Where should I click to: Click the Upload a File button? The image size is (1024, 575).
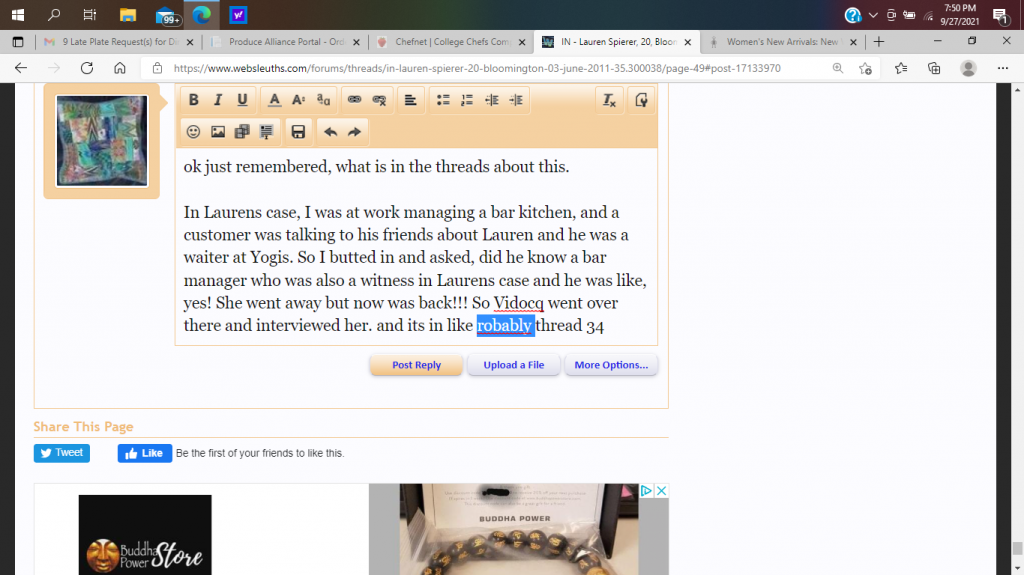[x=513, y=365]
